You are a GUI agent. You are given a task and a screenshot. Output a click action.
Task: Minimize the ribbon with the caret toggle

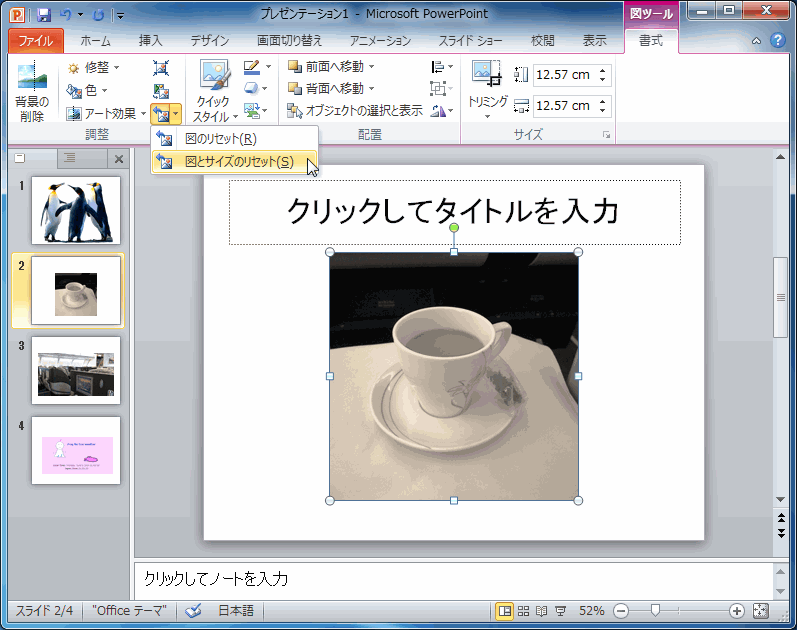coord(757,41)
